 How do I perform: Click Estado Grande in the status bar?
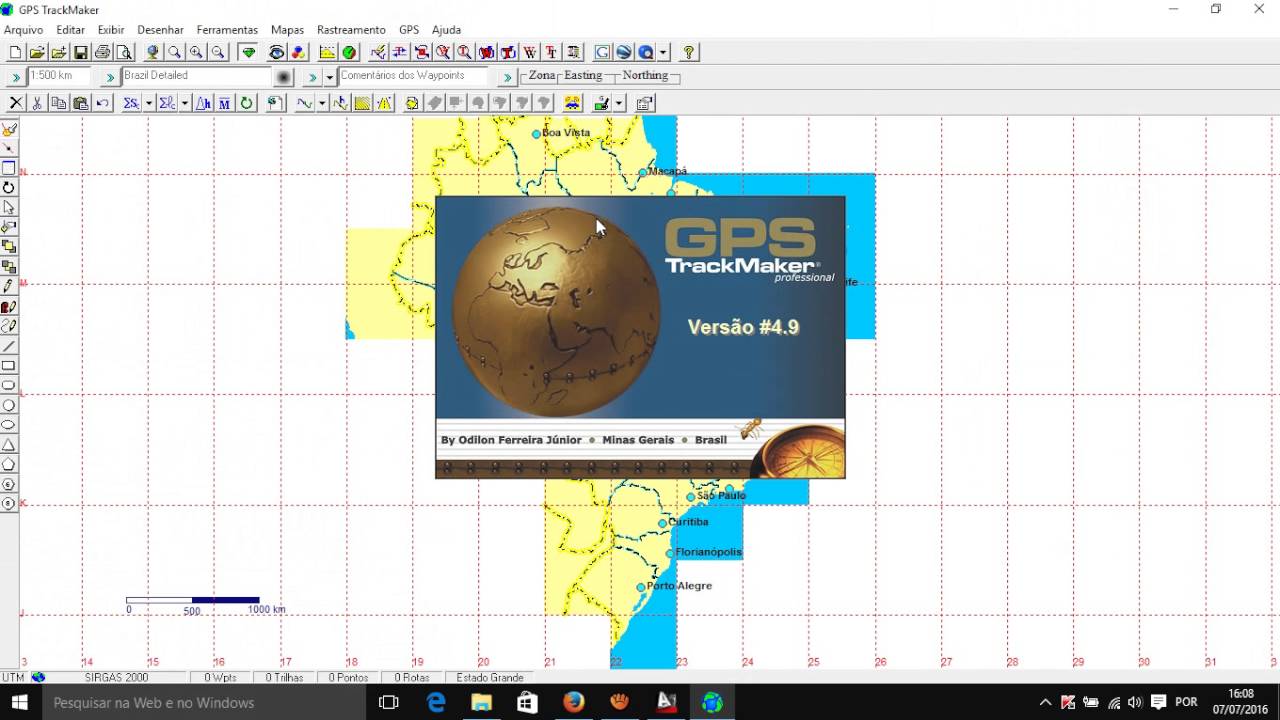pos(490,677)
